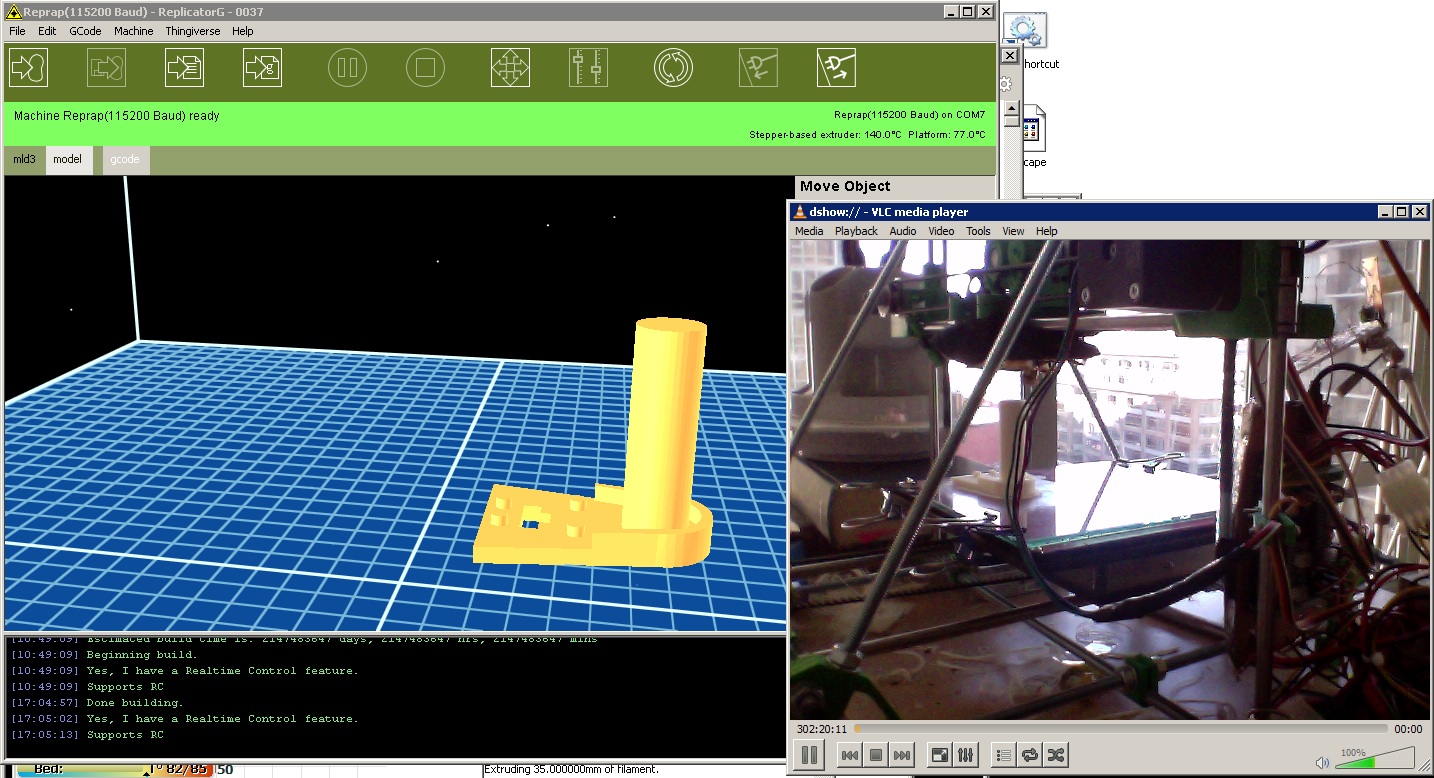Image resolution: width=1434 pixels, height=778 pixels.
Task: Open the Control Panel four-arrows icon
Action: point(510,68)
